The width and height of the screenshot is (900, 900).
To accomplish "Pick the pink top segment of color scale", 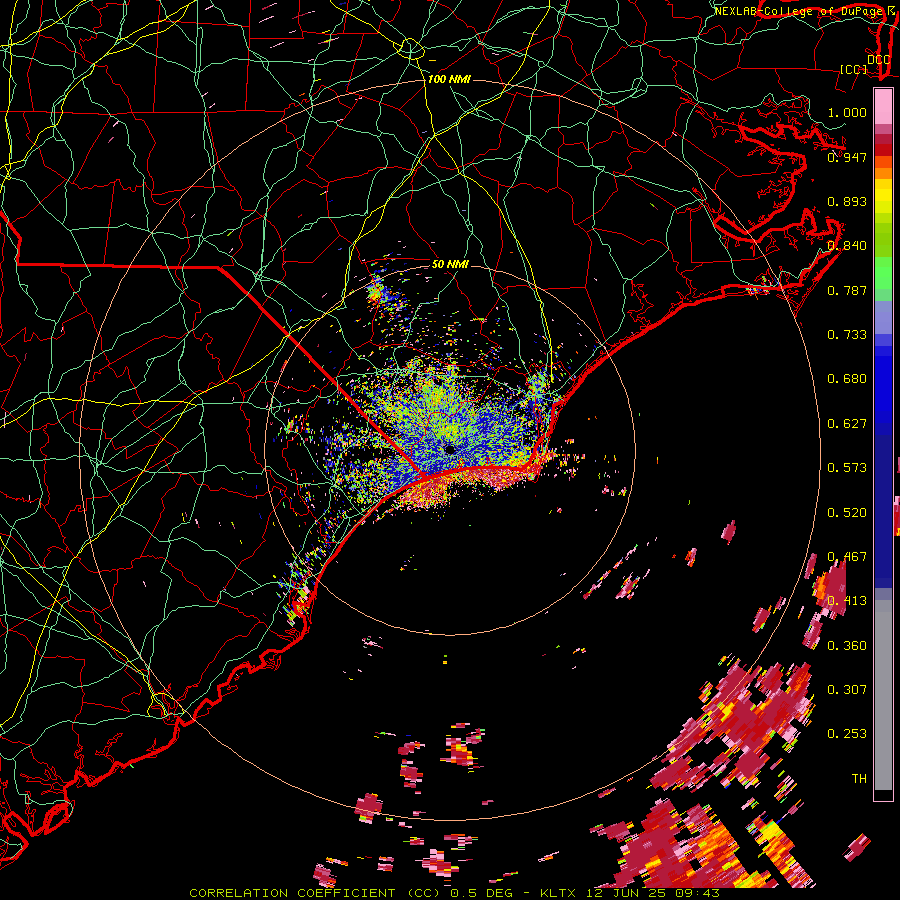I will 883,107.
